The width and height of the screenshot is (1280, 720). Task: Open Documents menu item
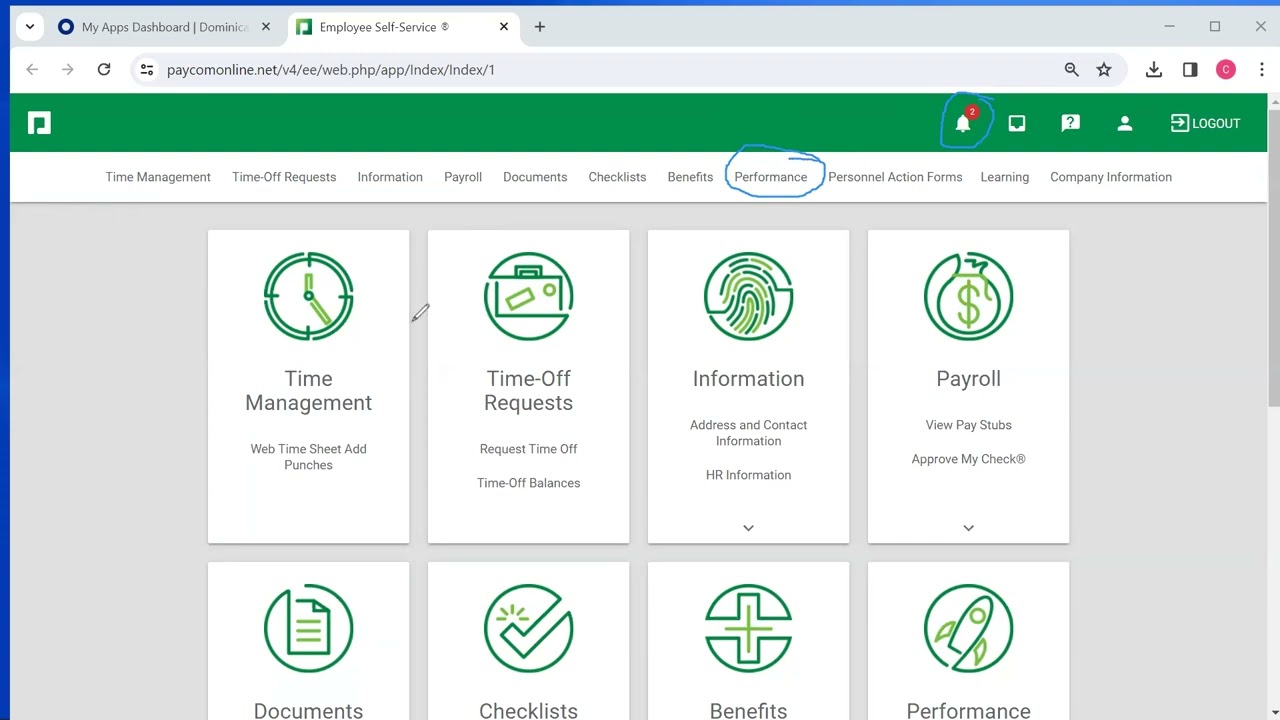tap(535, 177)
